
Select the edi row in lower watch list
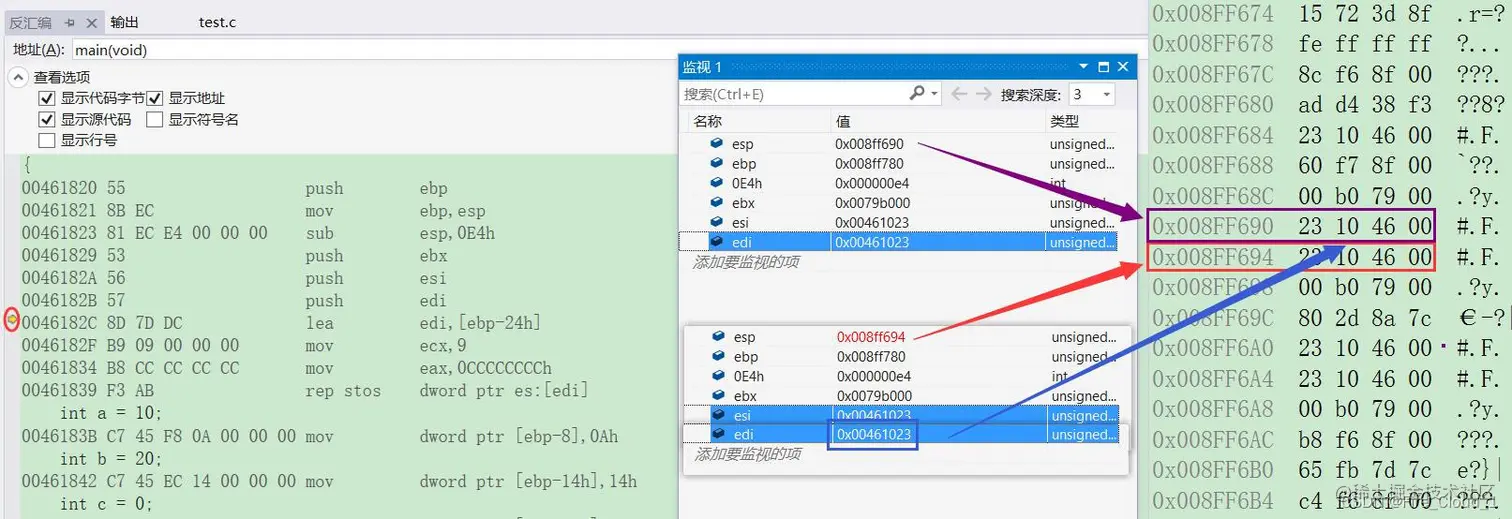(900, 434)
